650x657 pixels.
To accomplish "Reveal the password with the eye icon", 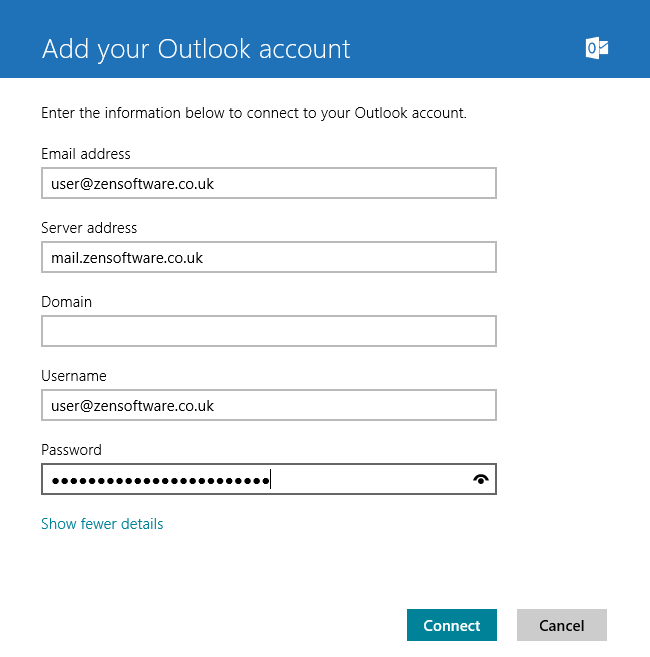I will point(481,479).
